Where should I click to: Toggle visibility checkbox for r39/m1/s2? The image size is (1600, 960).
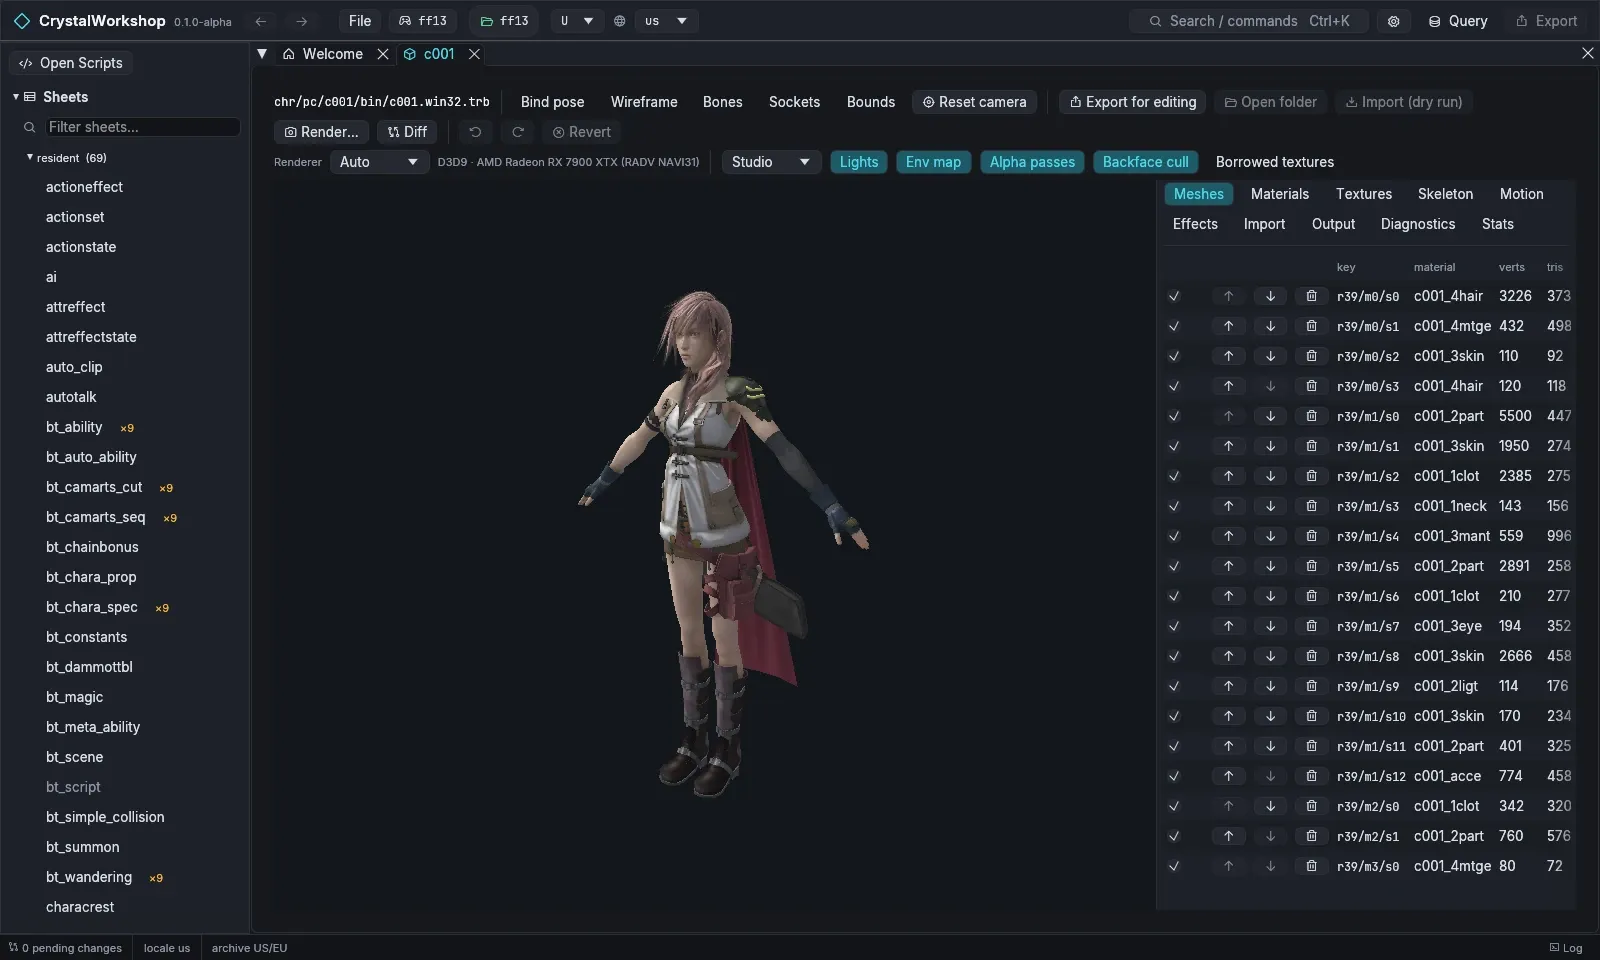point(1174,476)
